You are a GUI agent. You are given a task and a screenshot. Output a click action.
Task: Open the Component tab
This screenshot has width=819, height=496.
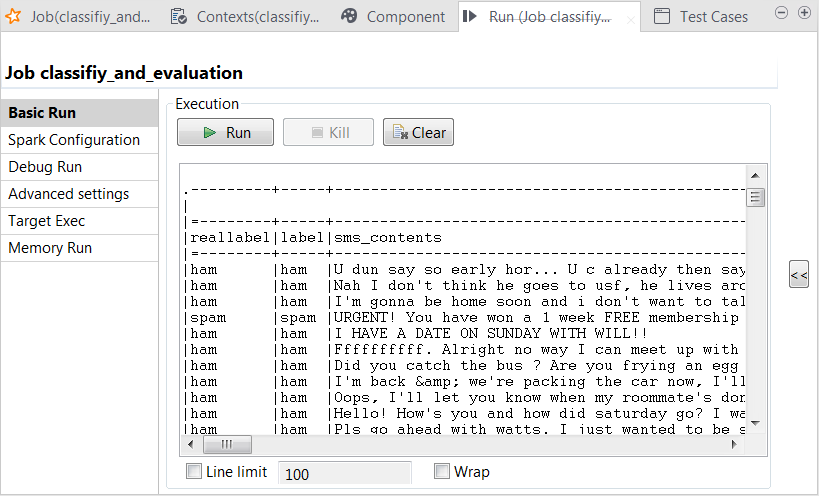(393, 17)
